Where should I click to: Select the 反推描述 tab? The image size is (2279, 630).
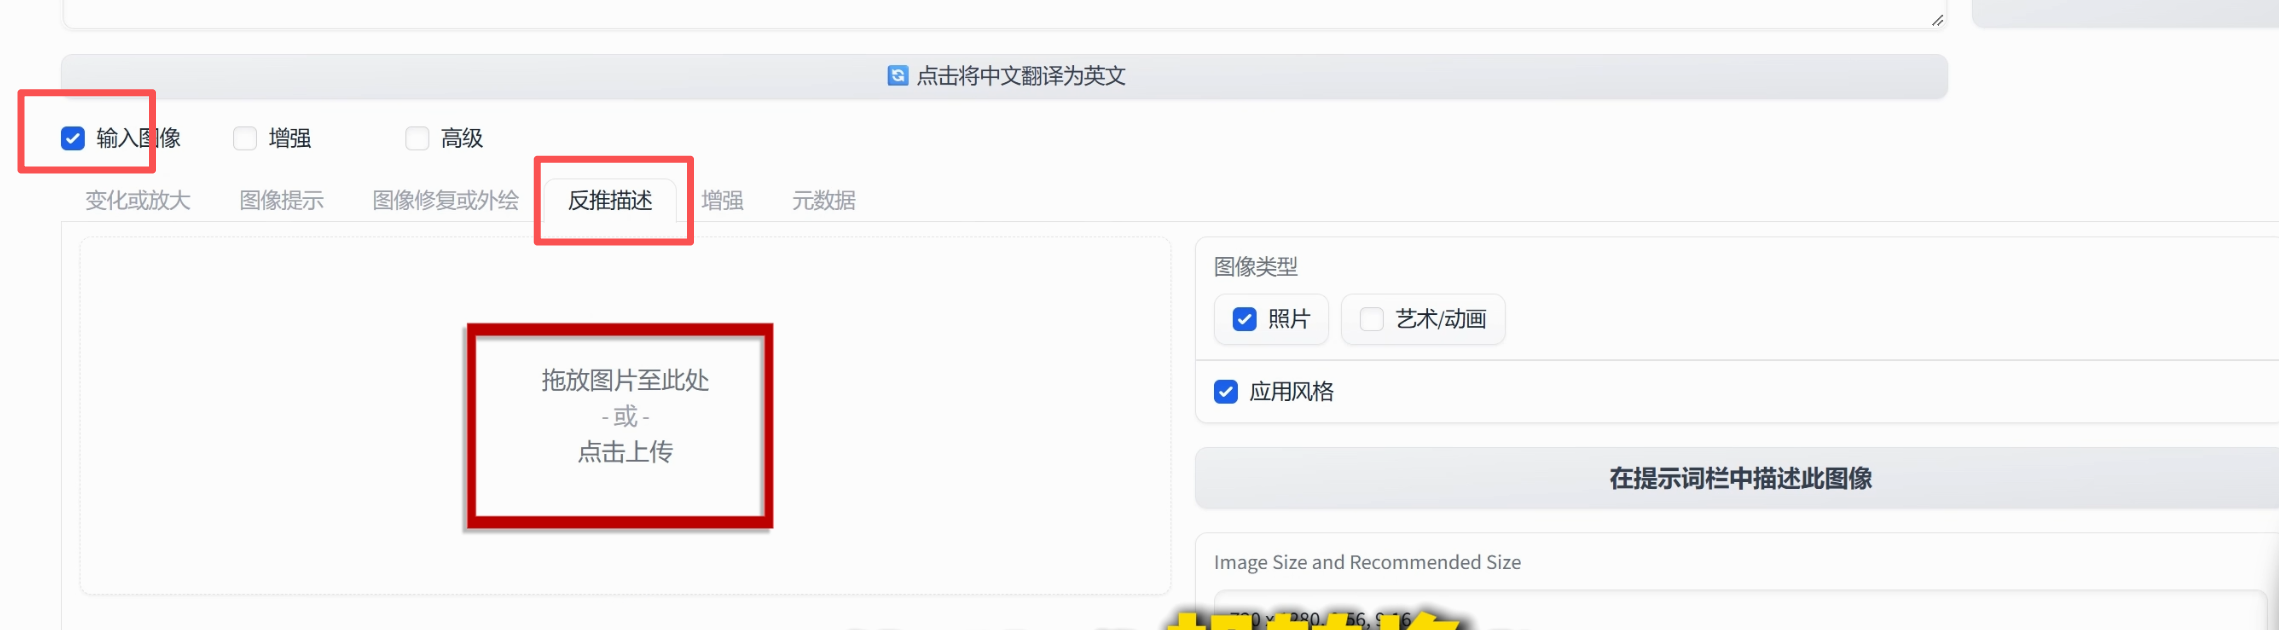[610, 200]
